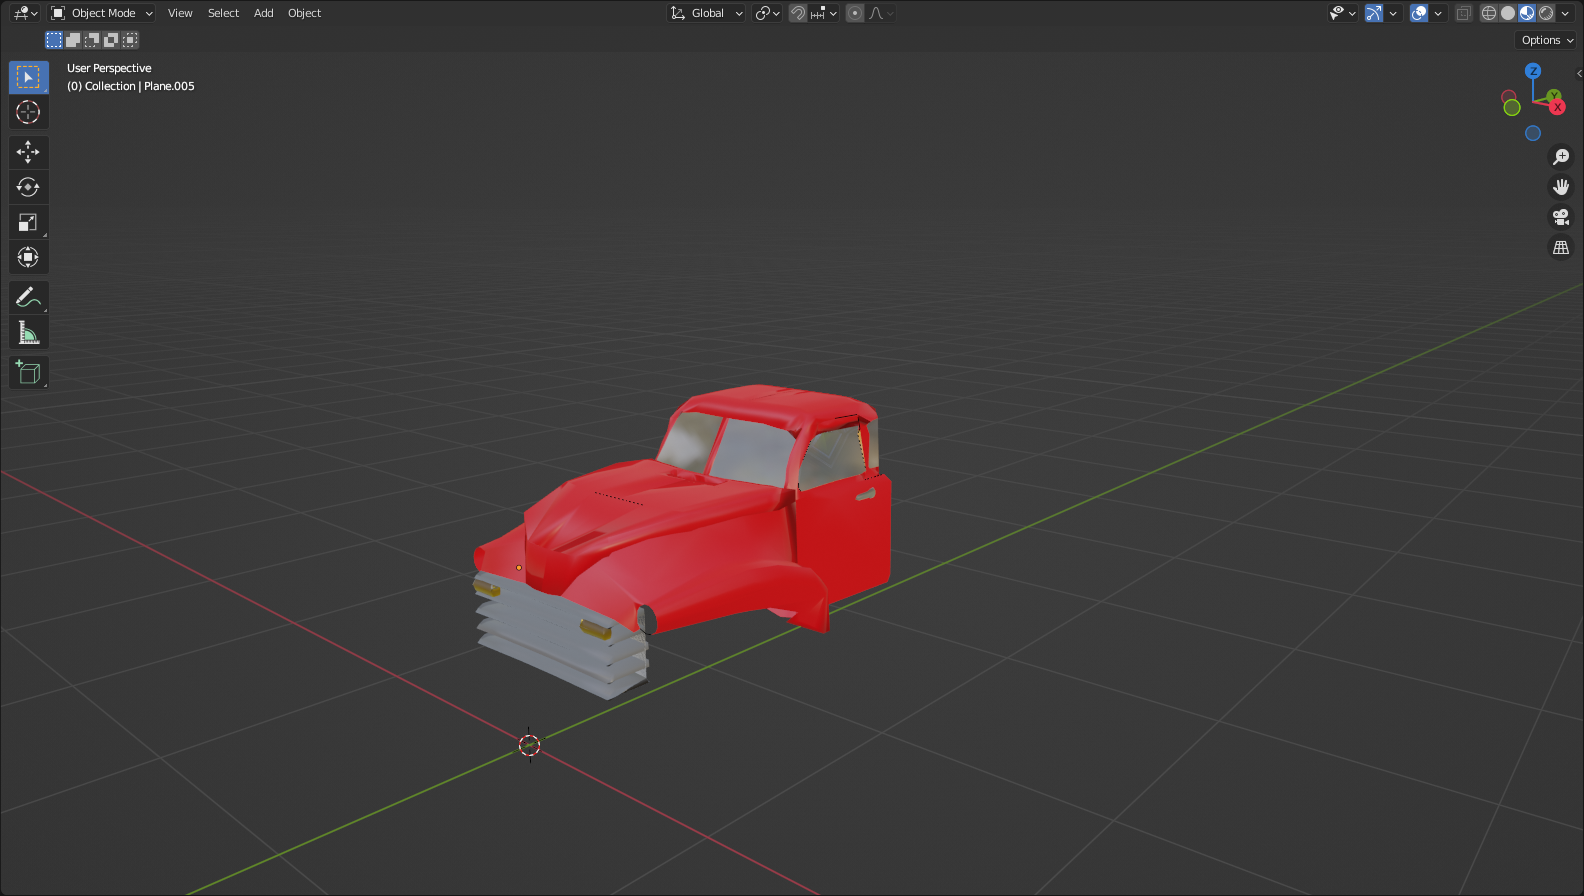Toggle X-ray display
Screen dimensions: 1584x896
(1463, 13)
